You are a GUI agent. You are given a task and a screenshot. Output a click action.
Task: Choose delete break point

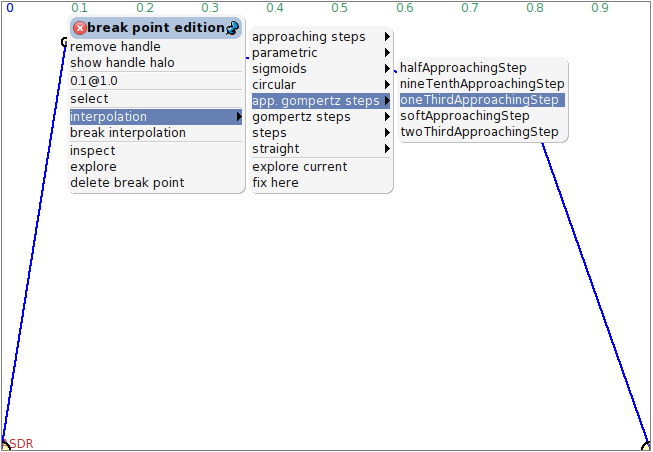pos(156,182)
